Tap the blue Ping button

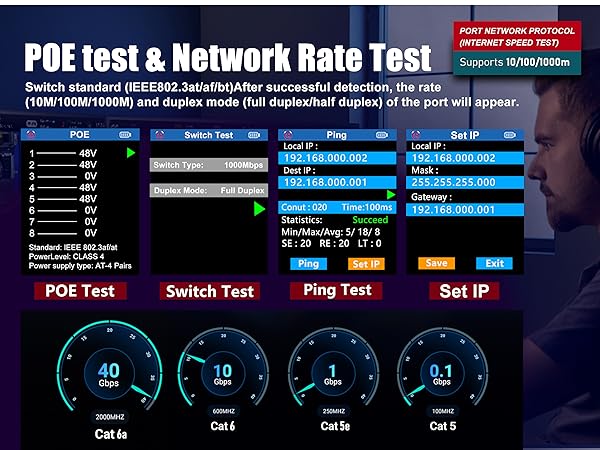[x=308, y=264]
